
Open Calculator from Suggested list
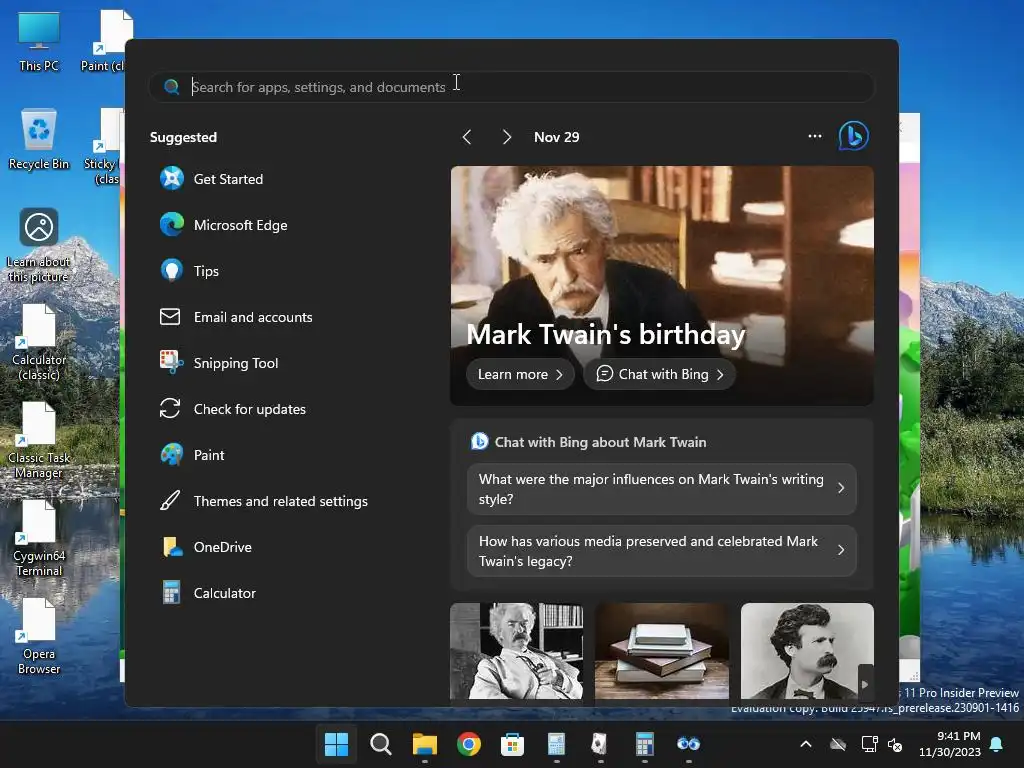point(209,593)
